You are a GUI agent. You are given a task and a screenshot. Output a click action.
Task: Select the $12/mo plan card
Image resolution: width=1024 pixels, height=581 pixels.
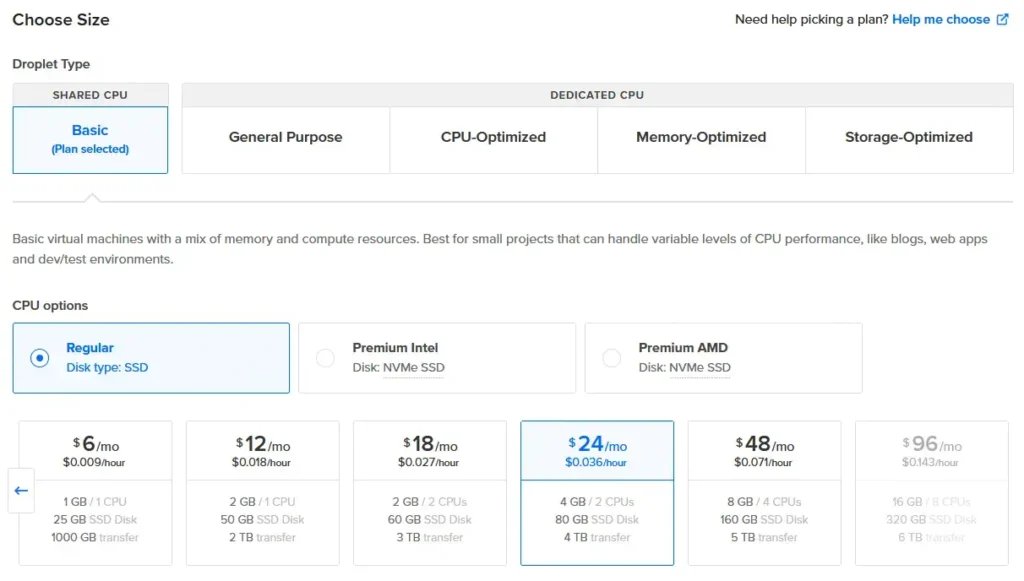click(x=262, y=492)
